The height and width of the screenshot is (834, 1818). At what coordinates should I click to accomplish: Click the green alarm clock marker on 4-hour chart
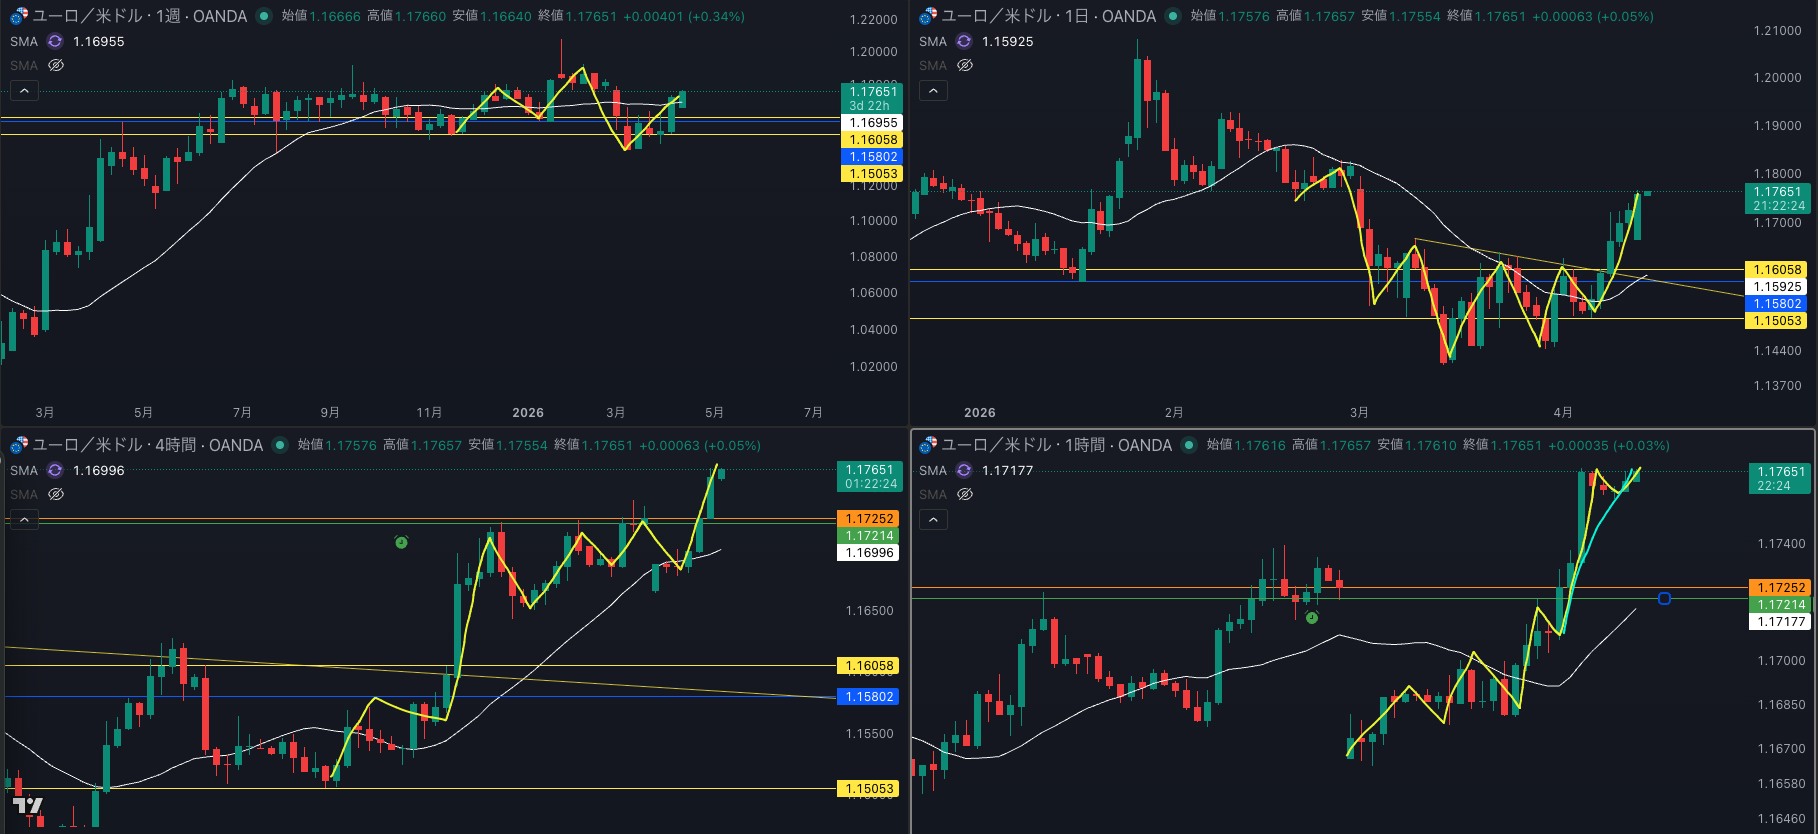(x=401, y=542)
